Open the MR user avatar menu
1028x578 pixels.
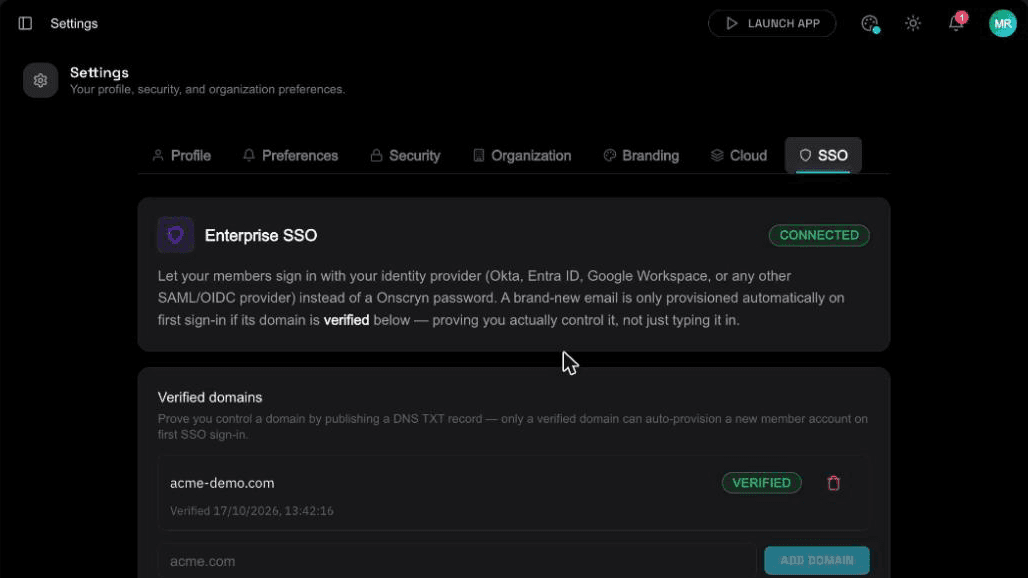(x=1002, y=24)
